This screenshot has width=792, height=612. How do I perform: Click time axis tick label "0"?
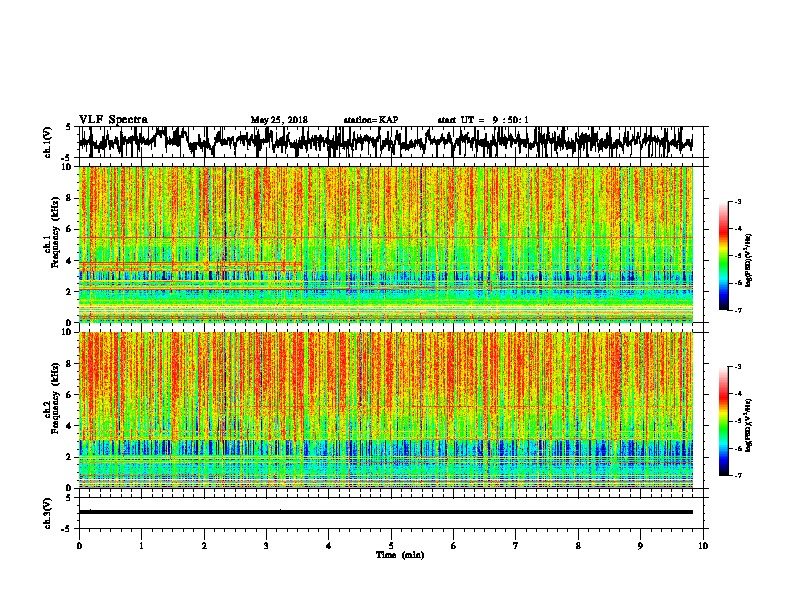[x=79, y=545]
